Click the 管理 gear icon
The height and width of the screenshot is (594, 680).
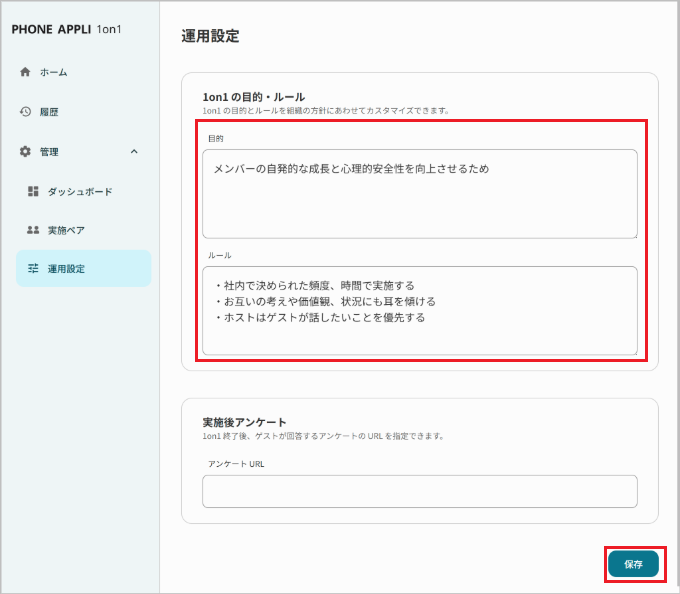(x=25, y=152)
